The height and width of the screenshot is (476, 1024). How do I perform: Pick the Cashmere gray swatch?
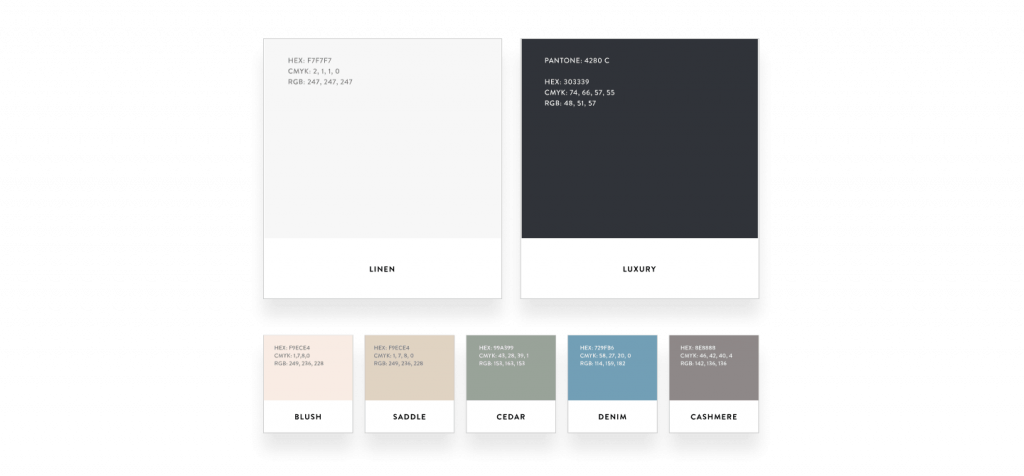714,368
